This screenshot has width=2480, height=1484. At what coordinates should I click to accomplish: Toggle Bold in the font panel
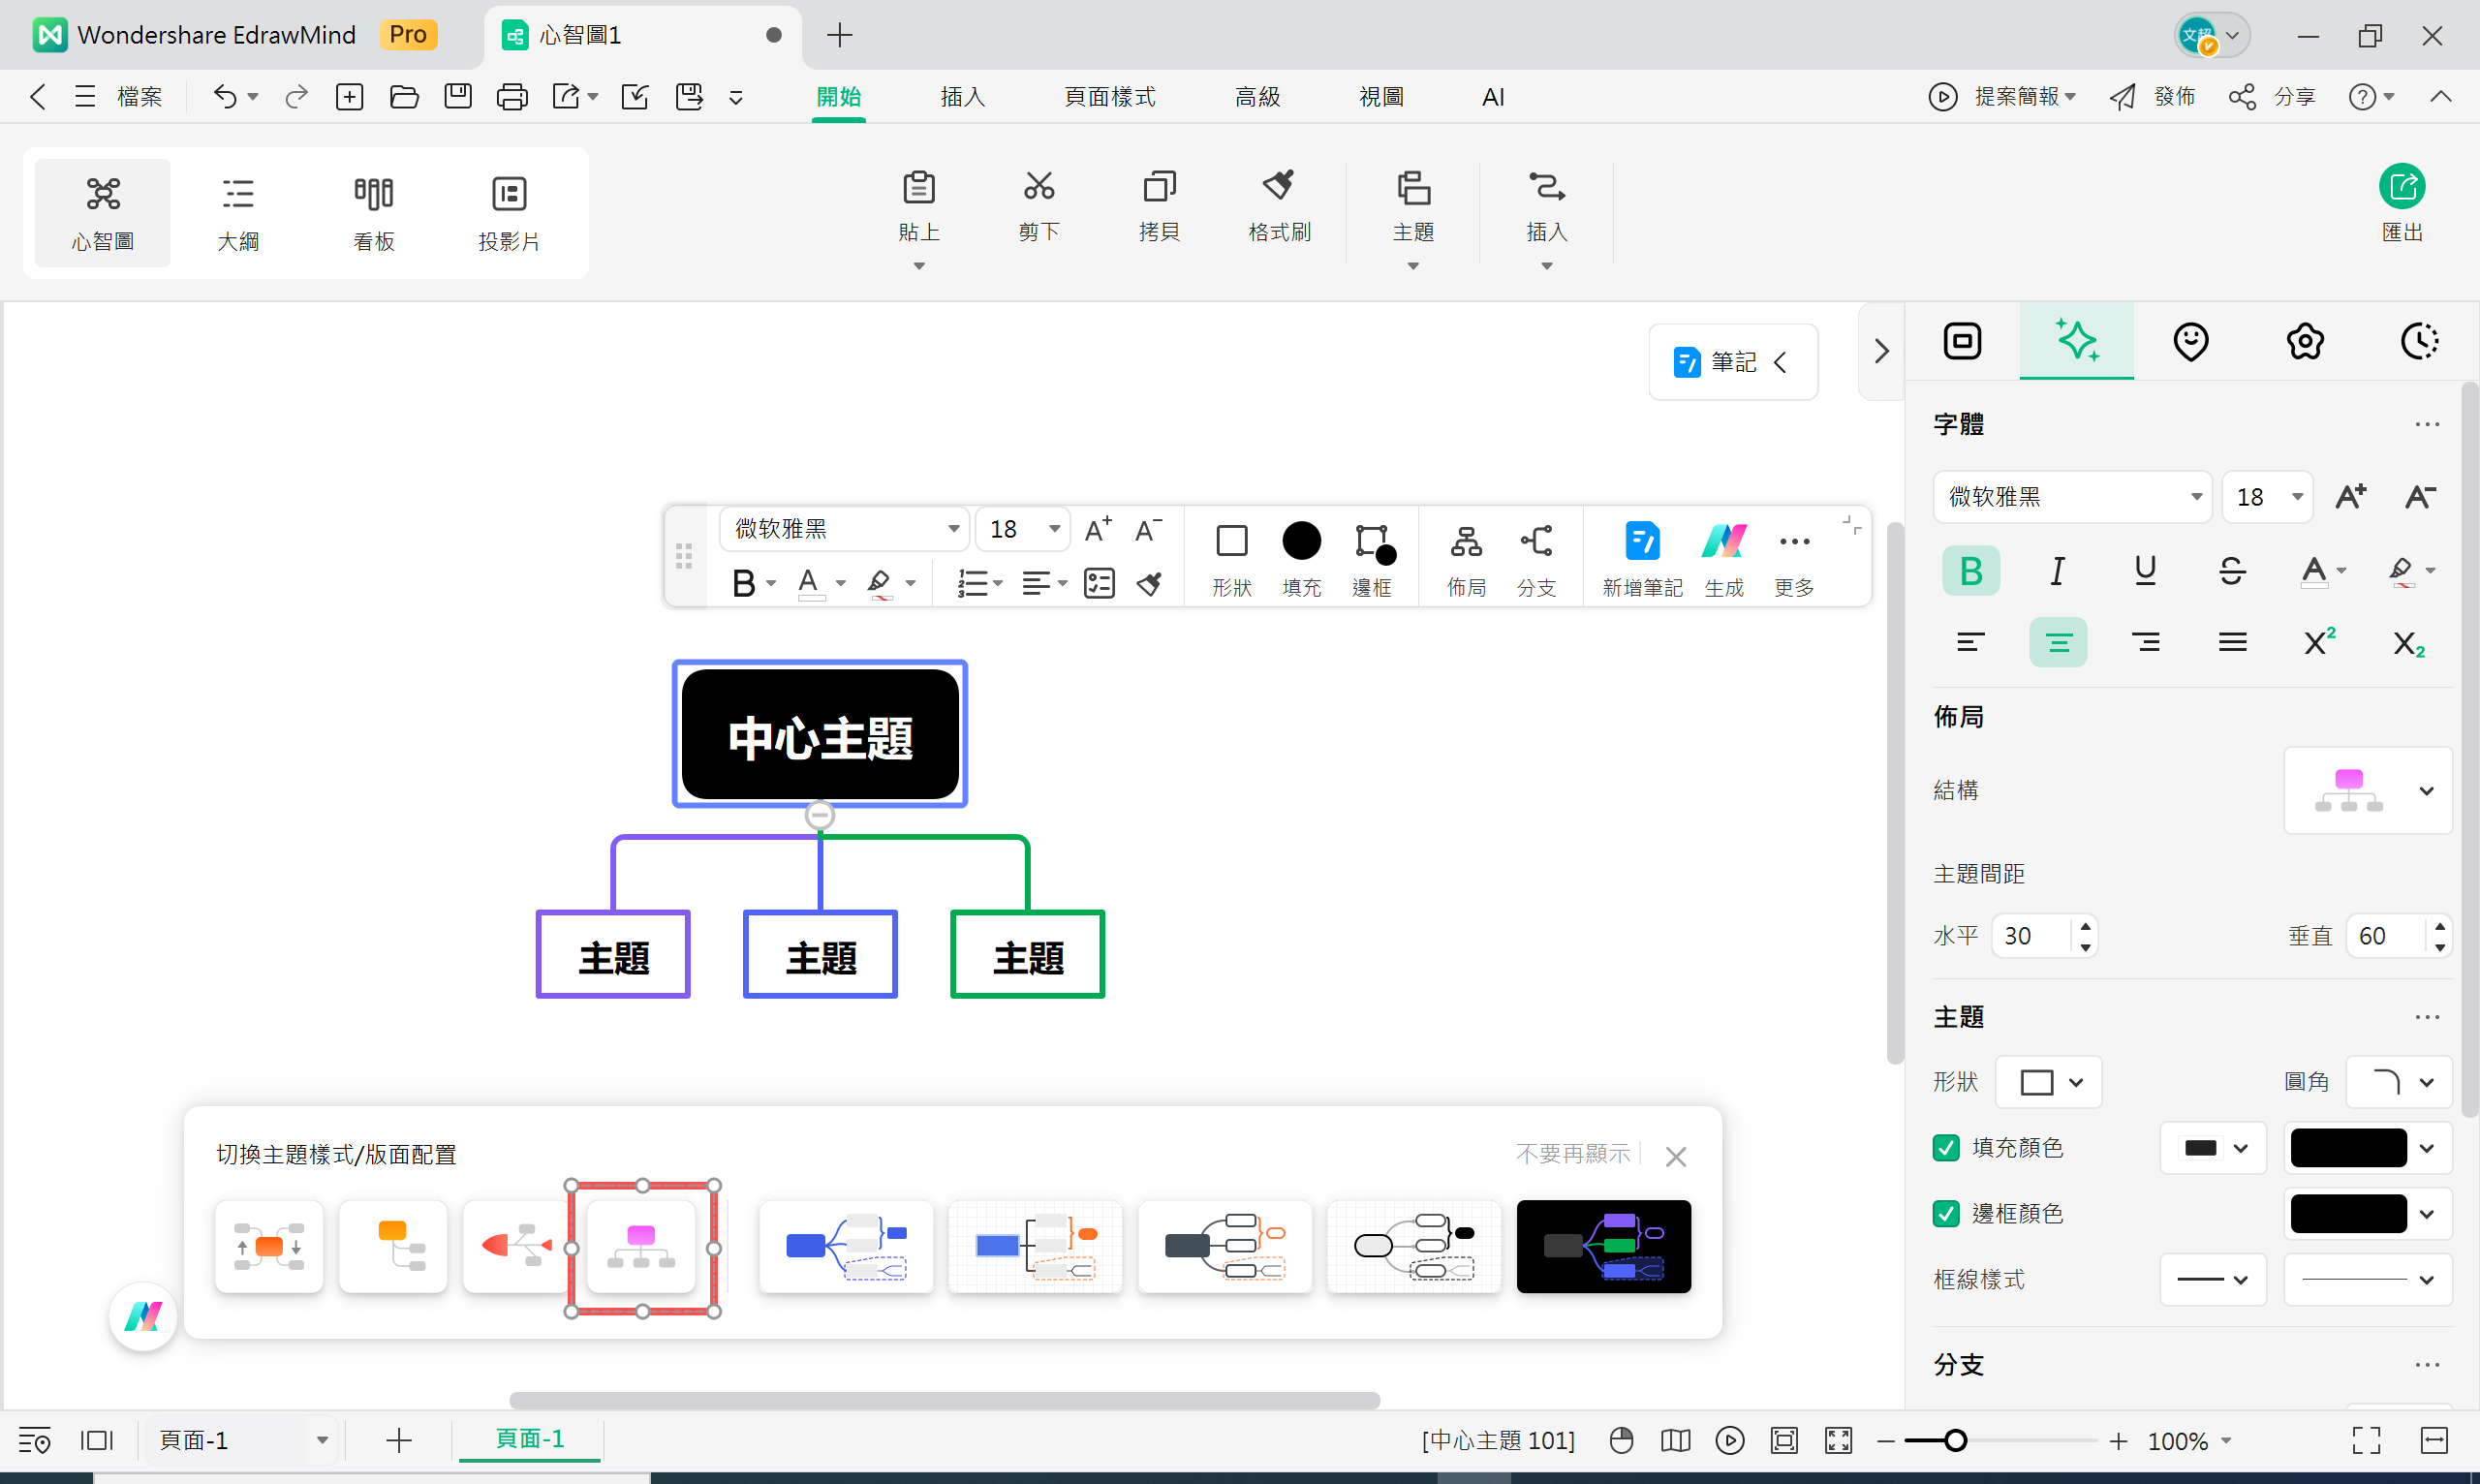pyautogui.click(x=1970, y=571)
